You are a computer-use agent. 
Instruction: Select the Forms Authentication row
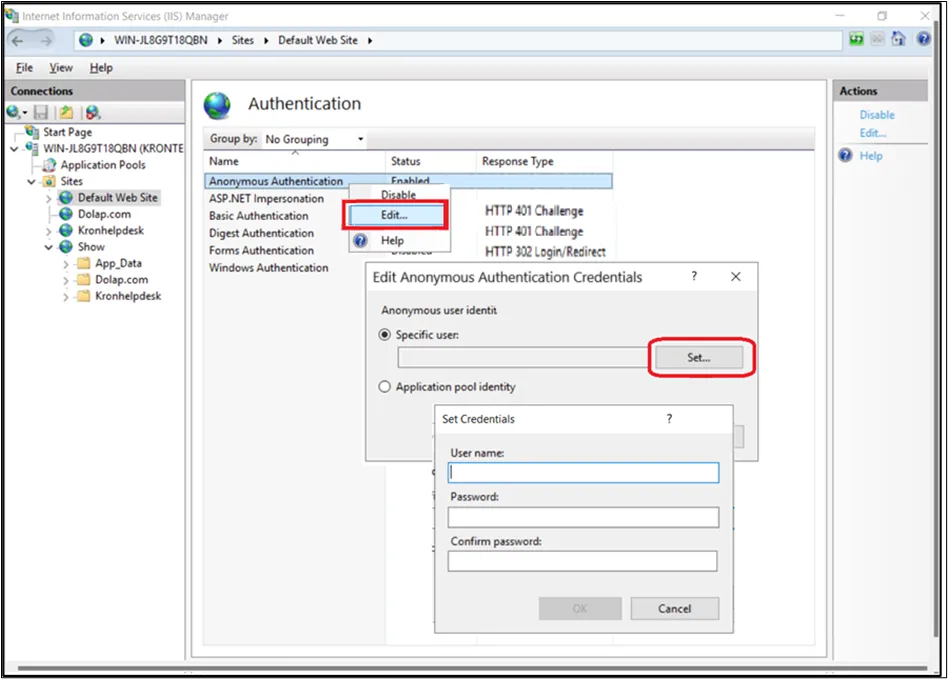[x=261, y=250]
